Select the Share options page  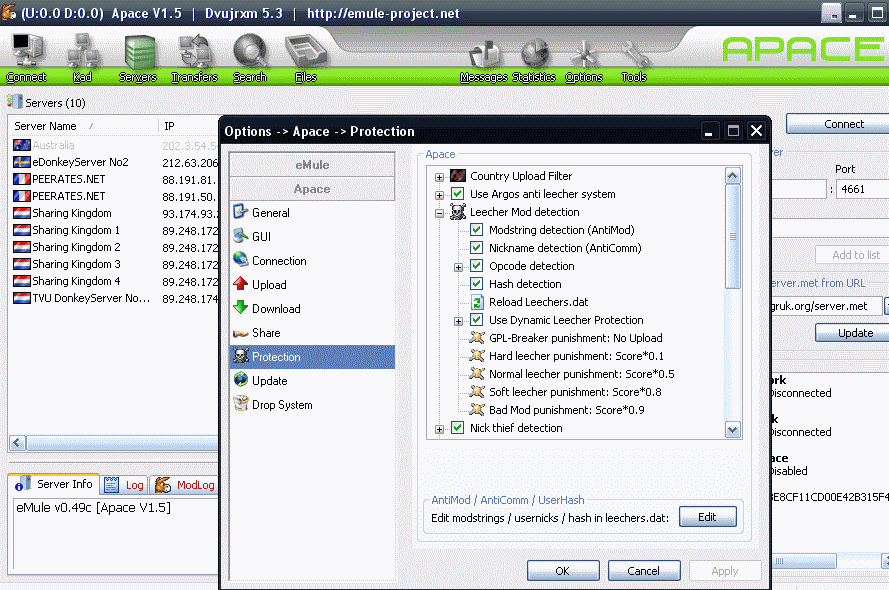(312, 333)
